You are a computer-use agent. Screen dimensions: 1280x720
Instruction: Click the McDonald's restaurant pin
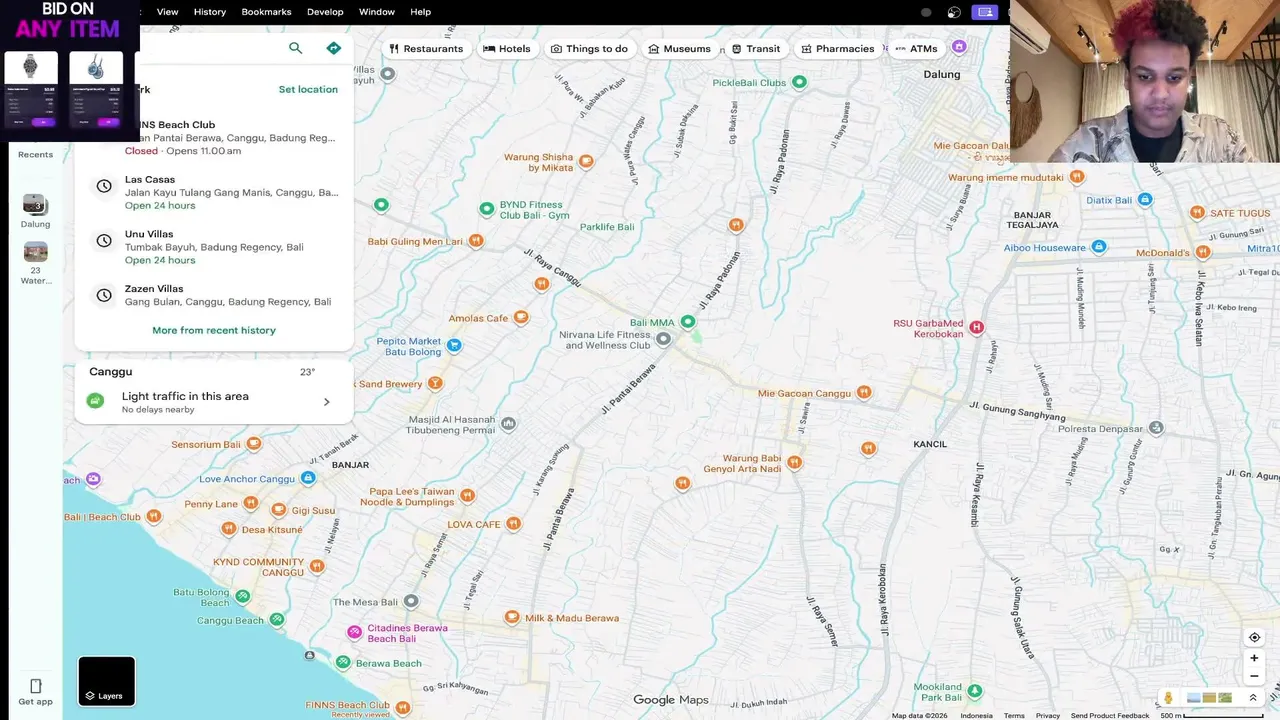[x=1204, y=252]
